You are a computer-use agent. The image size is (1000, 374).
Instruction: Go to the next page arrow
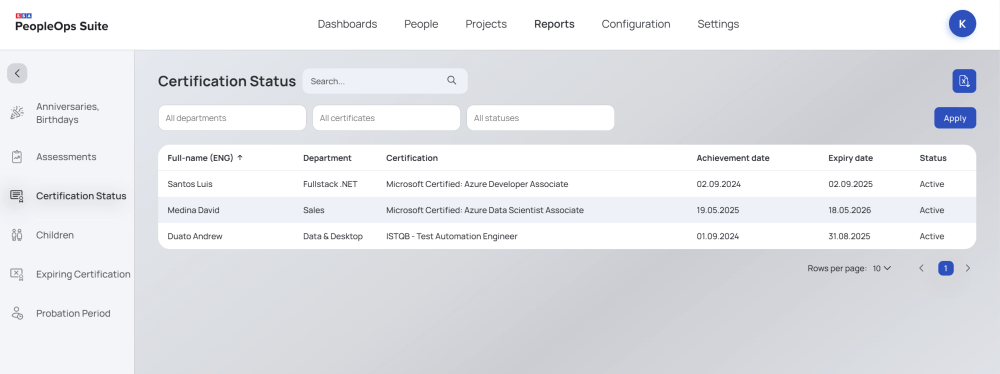[x=967, y=269]
